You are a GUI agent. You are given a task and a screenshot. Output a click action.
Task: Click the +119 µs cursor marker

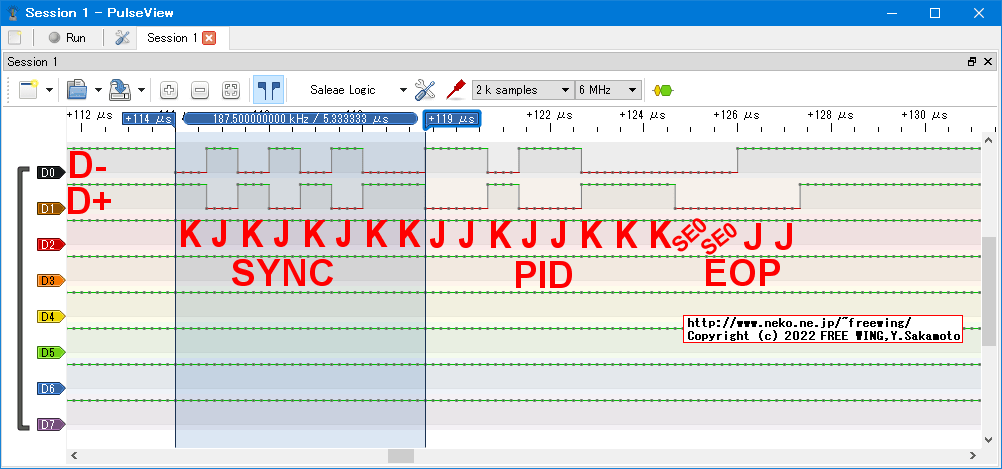coord(452,119)
